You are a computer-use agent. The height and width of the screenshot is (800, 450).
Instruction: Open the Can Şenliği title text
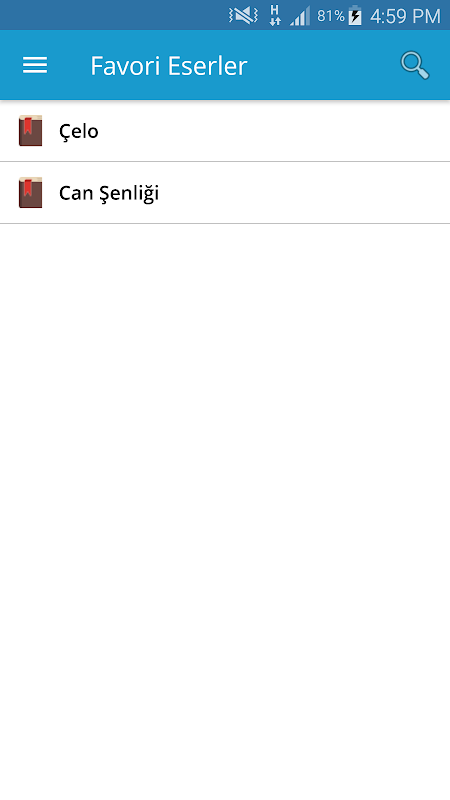point(109,193)
